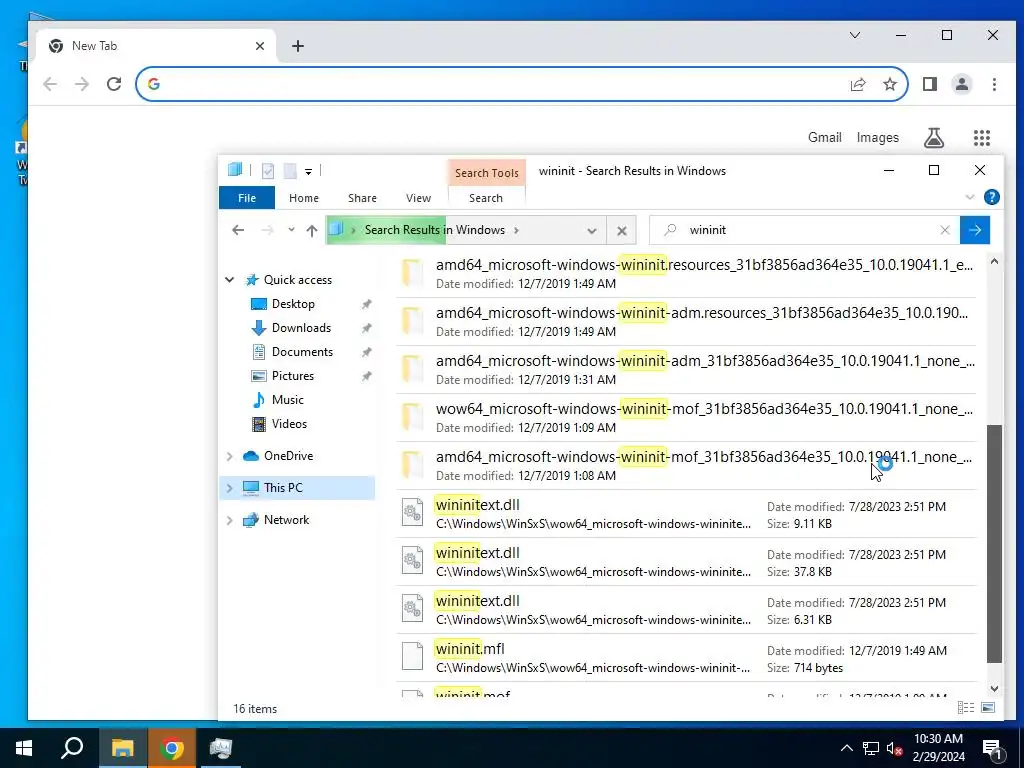Select Documents in navigation pane
1024x768 pixels.
302,352
